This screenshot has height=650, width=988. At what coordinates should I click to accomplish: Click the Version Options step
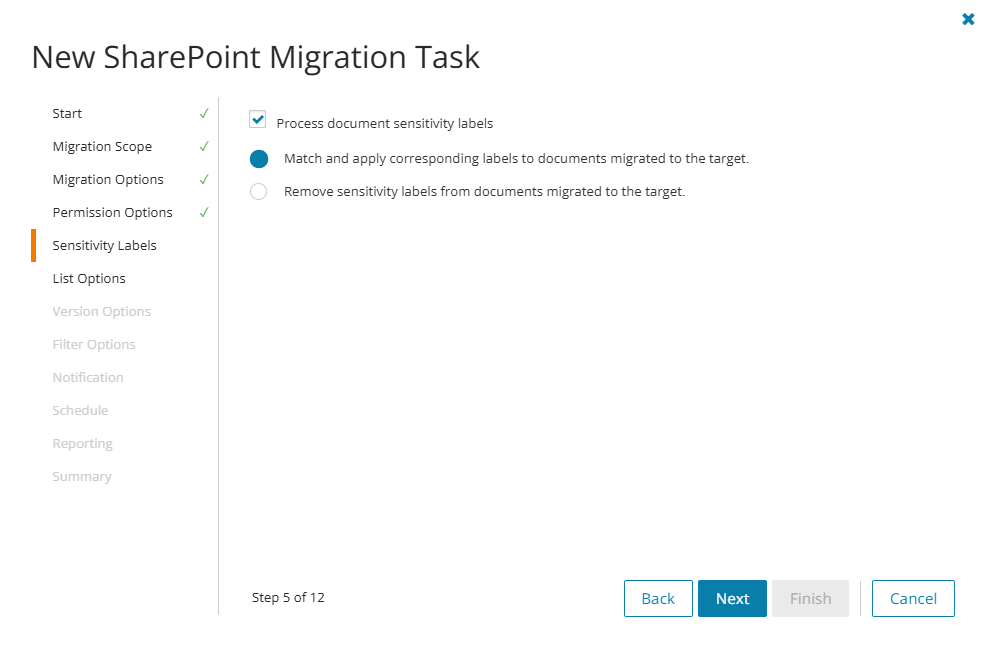point(101,312)
